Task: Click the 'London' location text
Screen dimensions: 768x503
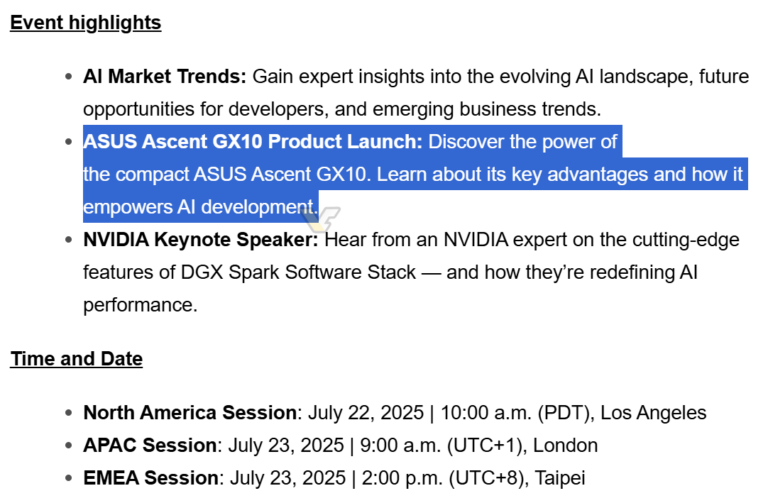Action: pos(565,445)
